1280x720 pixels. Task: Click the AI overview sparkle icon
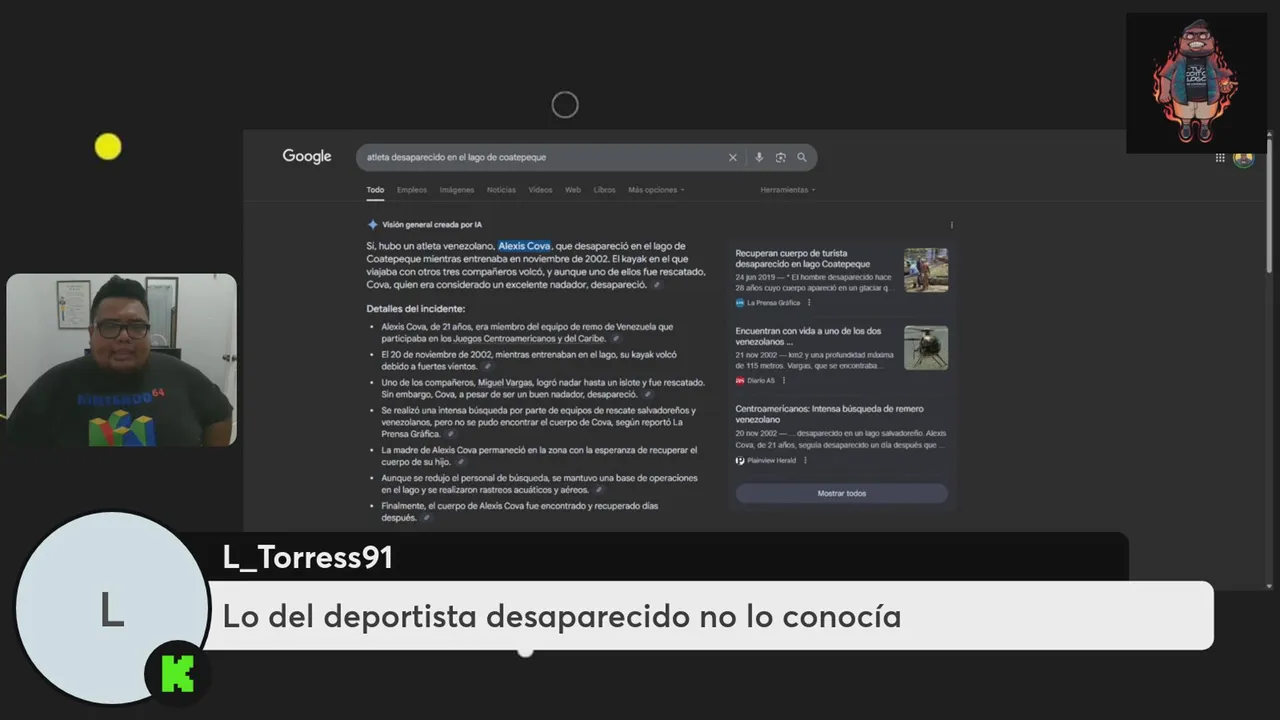tap(372, 225)
